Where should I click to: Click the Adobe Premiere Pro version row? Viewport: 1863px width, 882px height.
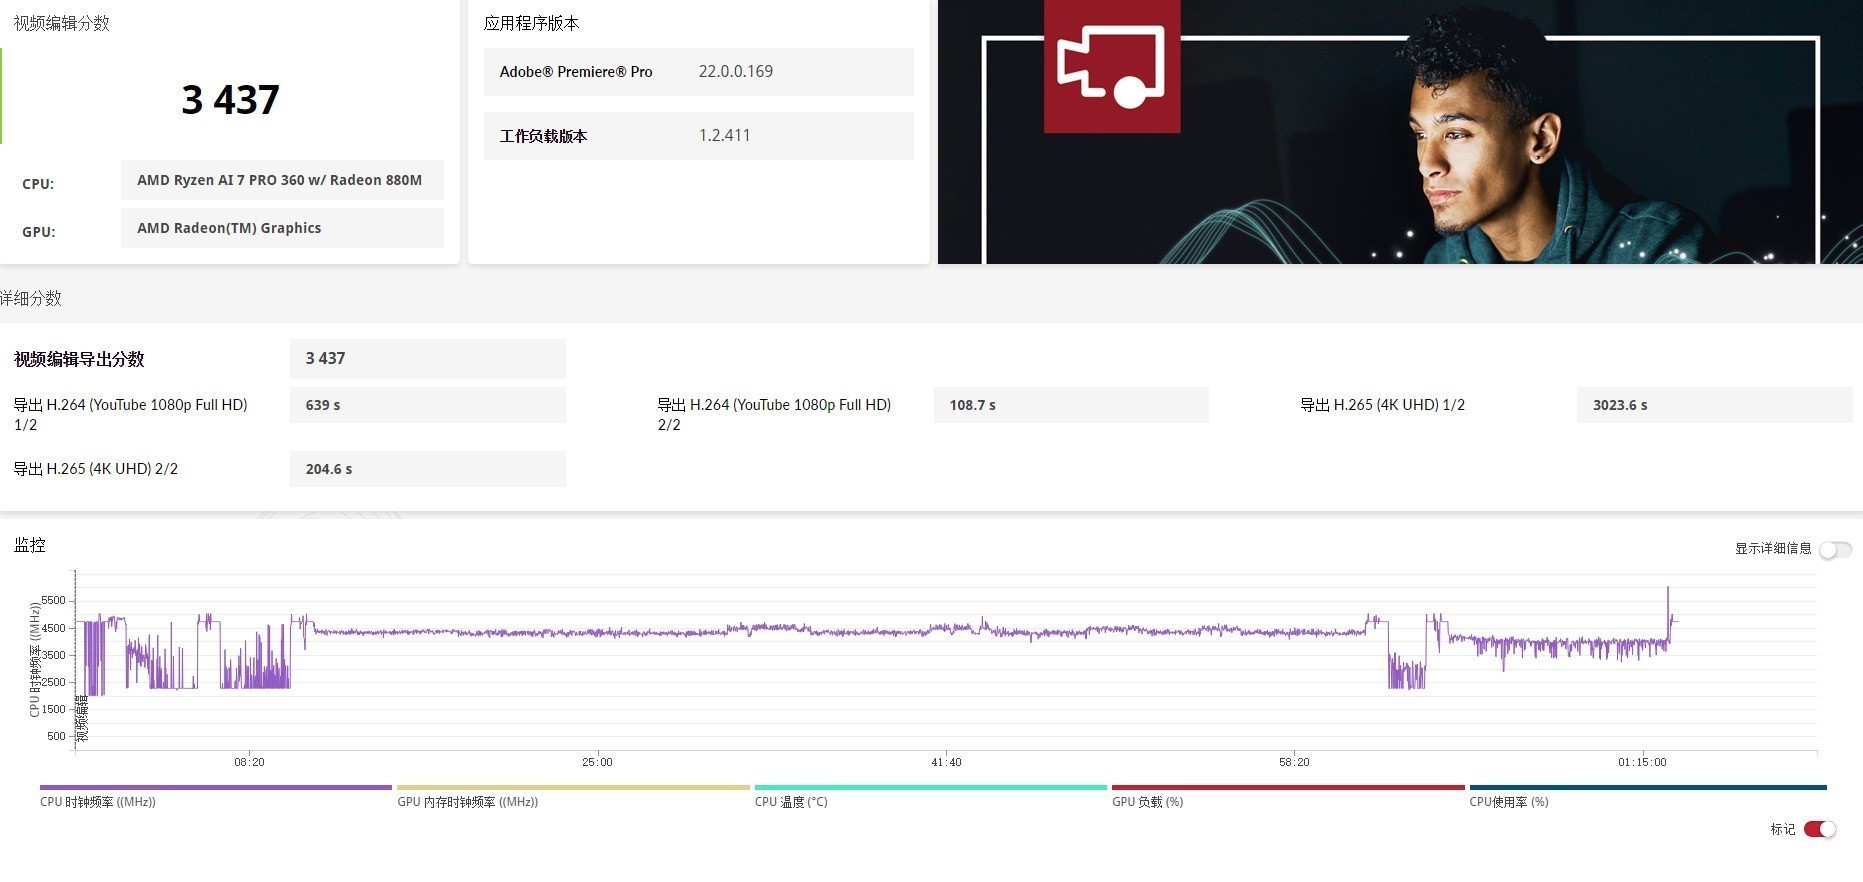(698, 72)
